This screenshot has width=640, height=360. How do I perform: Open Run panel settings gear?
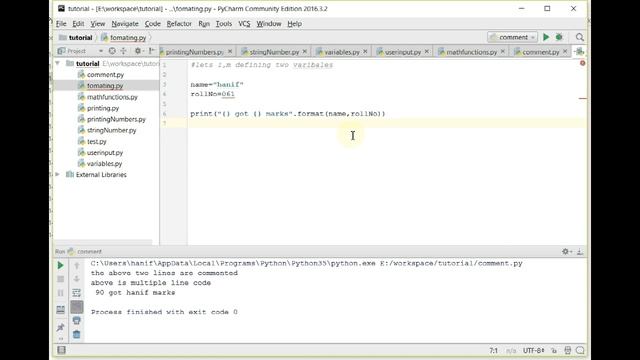coord(566,251)
